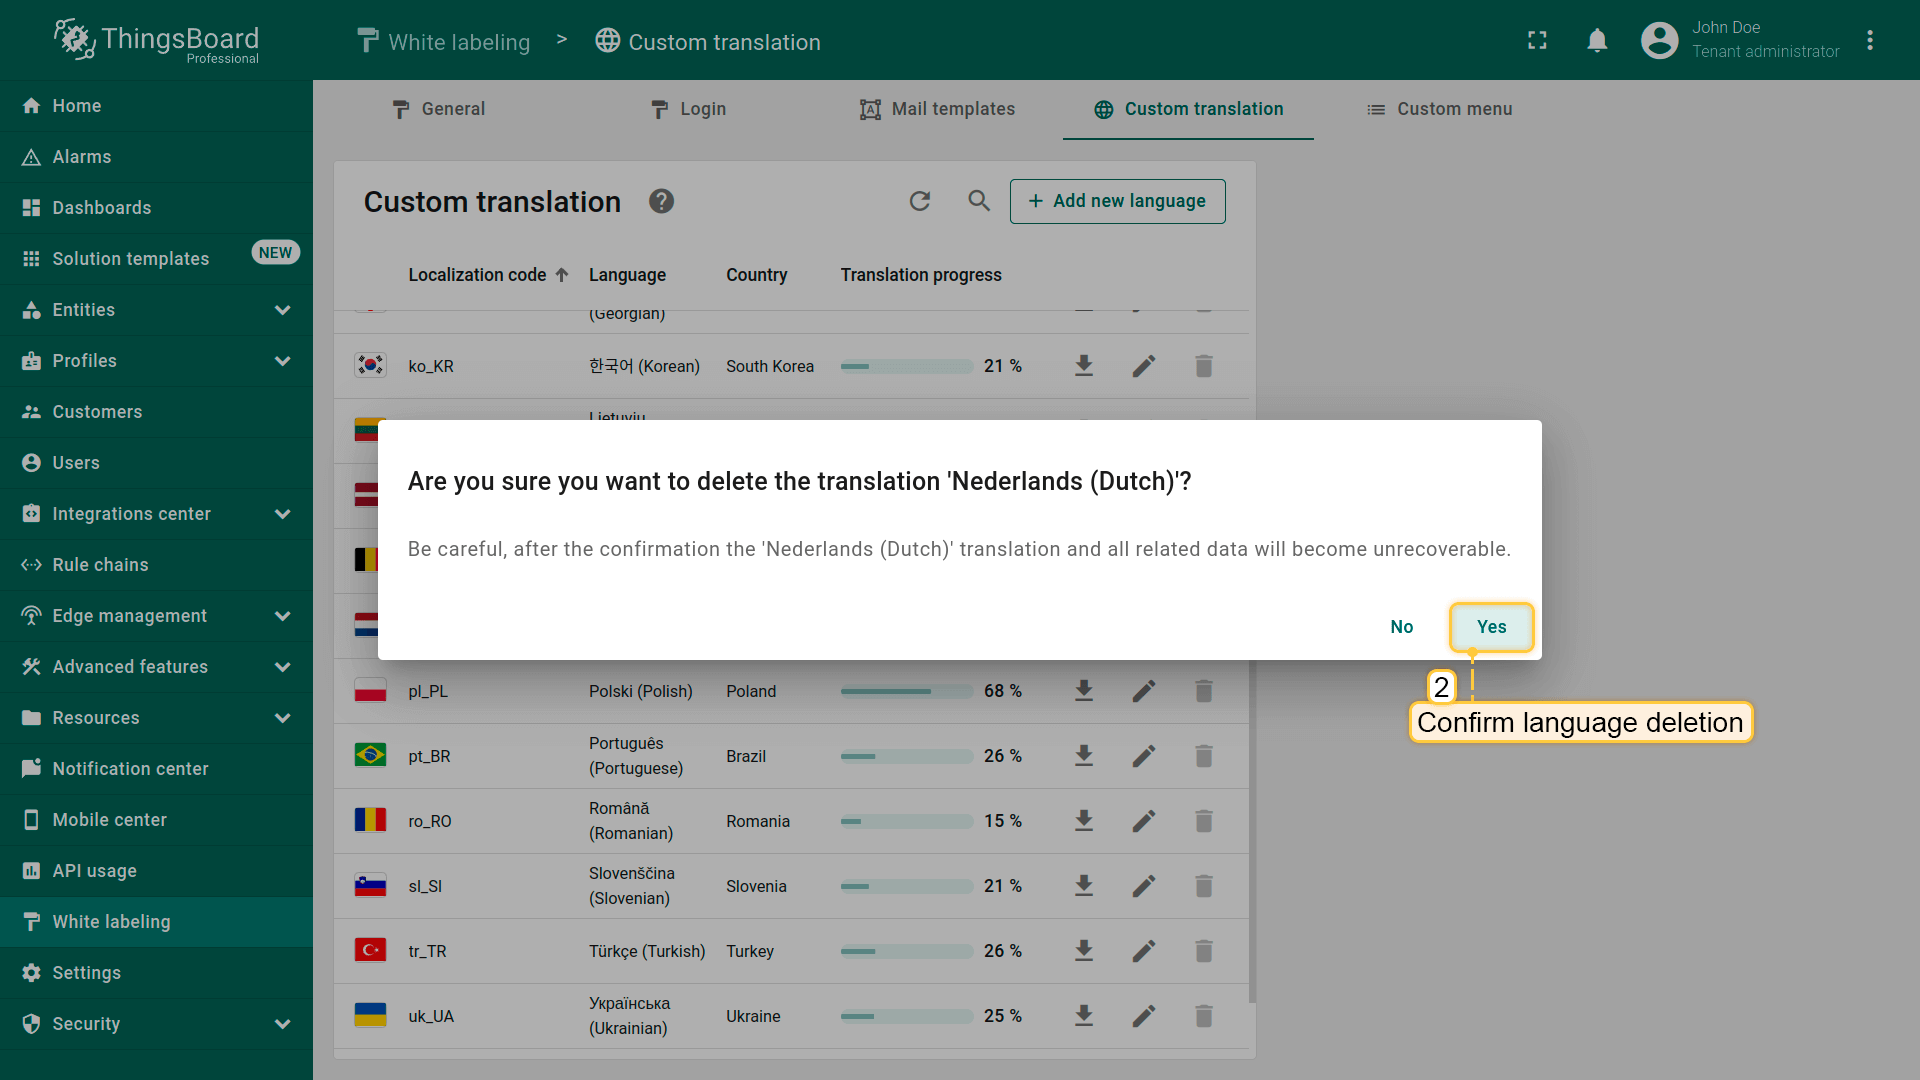Viewport: 1920px width, 1080px height.
Task: Click the refresh translations icon
Action: pyautogui.click(x=919, y=201)
